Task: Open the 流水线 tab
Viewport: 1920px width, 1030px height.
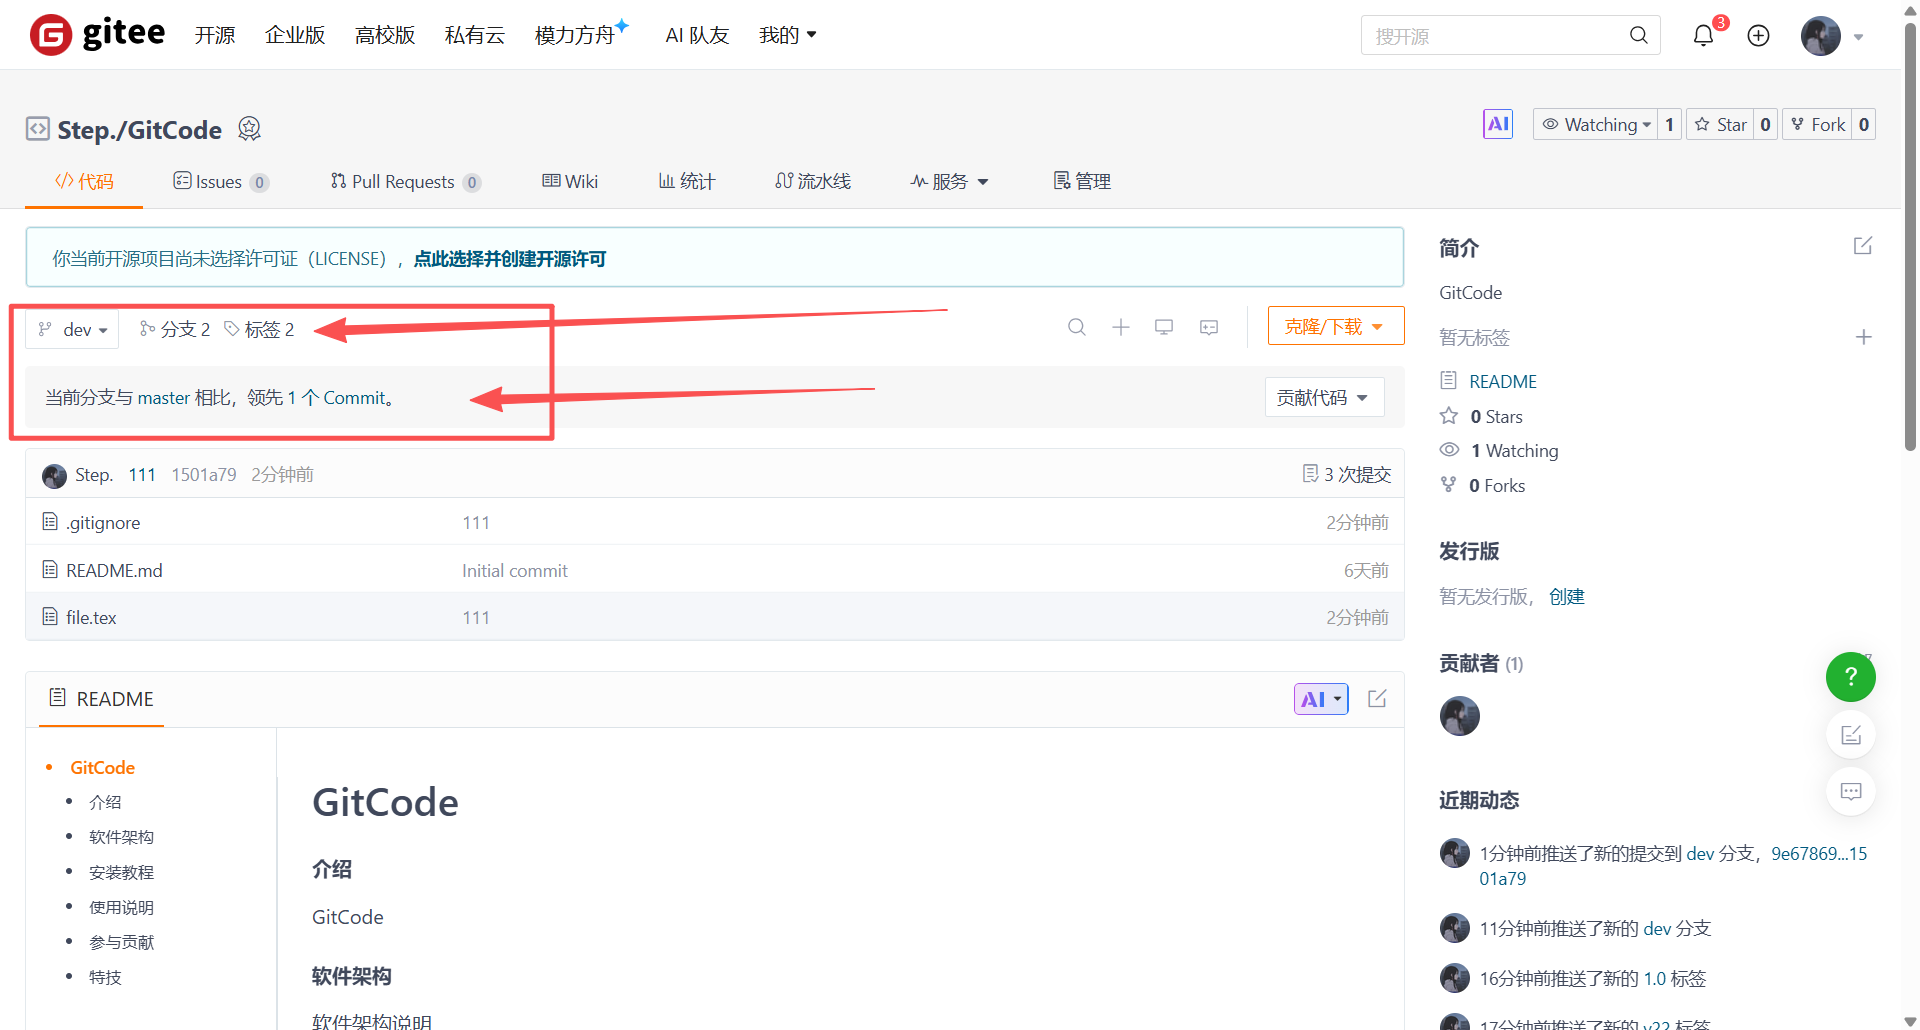Action: 812,181
